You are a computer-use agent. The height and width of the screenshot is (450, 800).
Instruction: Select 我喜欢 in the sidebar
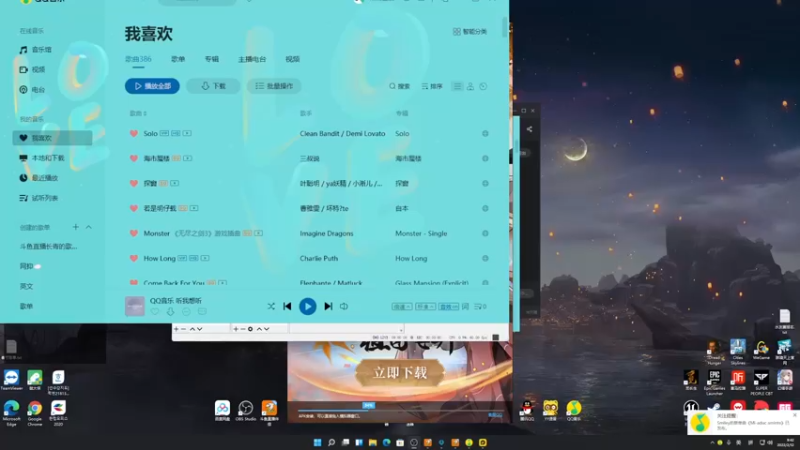53,138
